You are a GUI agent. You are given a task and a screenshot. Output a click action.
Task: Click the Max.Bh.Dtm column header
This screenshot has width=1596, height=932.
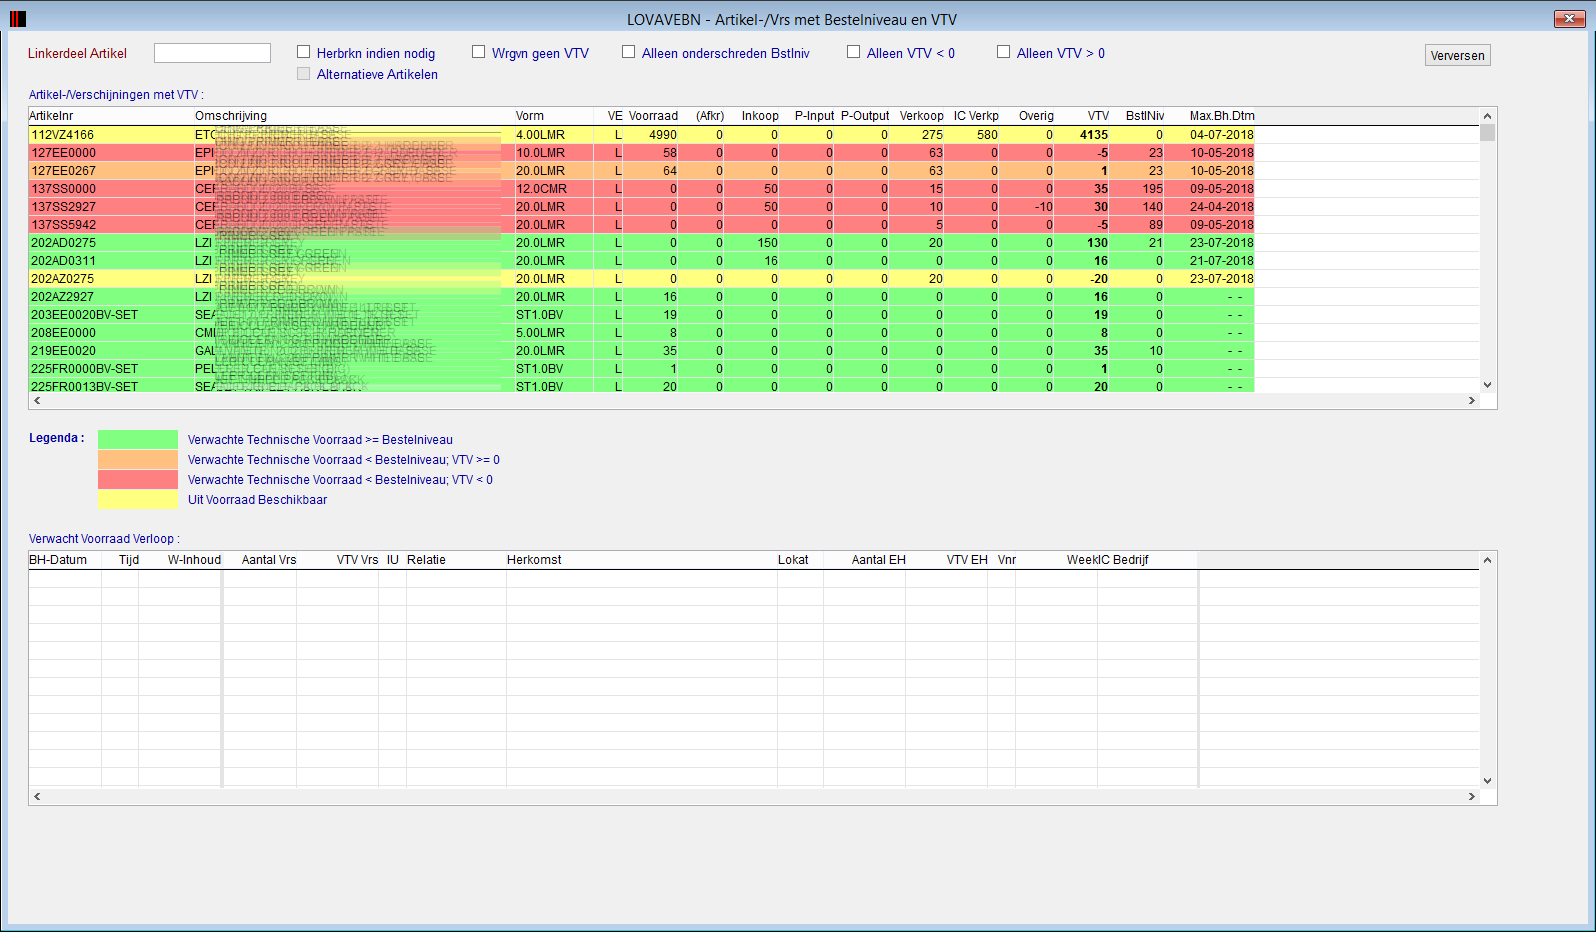(x=1222, y=116)
